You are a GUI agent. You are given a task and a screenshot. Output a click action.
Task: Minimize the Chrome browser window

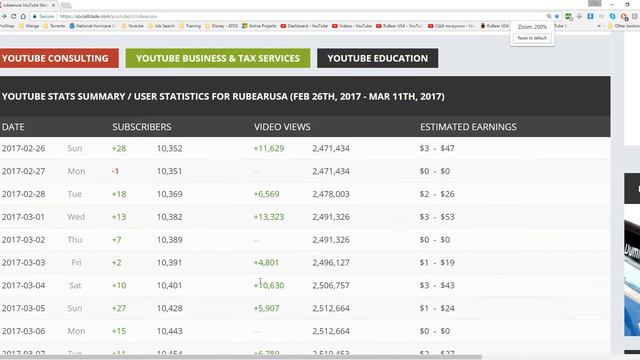point(612,4)
